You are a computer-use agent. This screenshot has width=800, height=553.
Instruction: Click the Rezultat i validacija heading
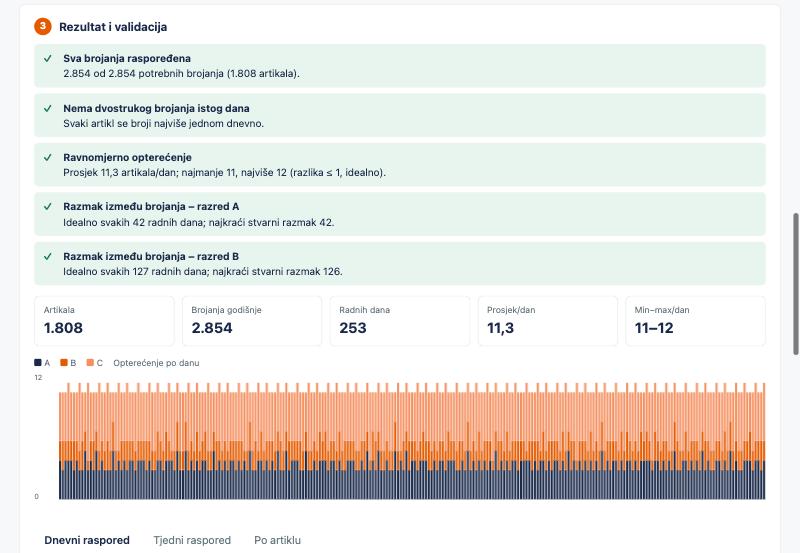(x=113, y=27)
